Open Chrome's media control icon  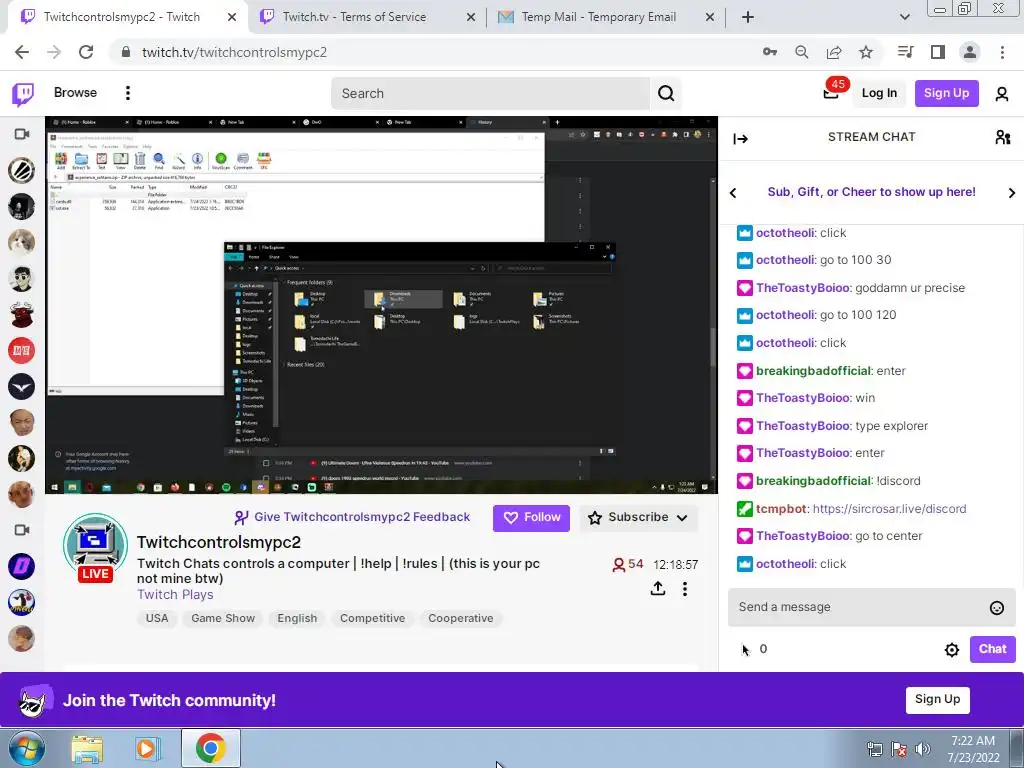(x=906, y=52)
